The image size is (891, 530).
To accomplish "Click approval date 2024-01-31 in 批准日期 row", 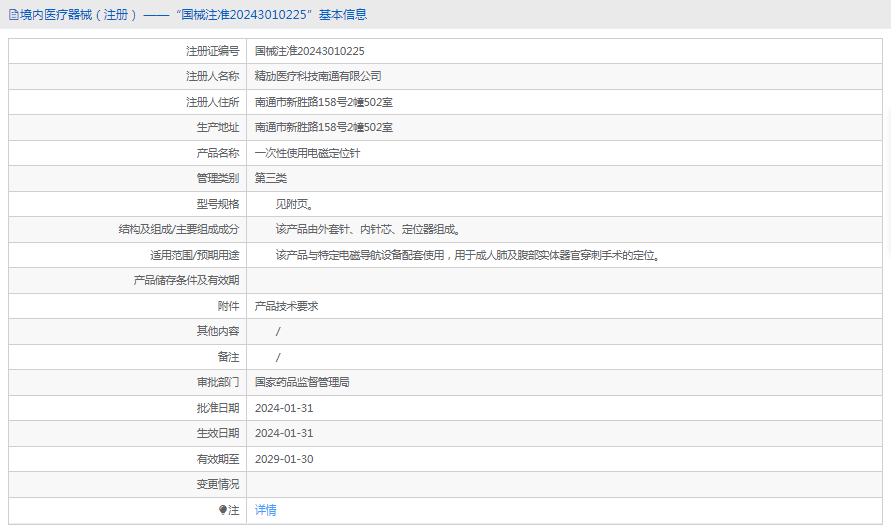I will pyautogui.click(x=284, y=408).
